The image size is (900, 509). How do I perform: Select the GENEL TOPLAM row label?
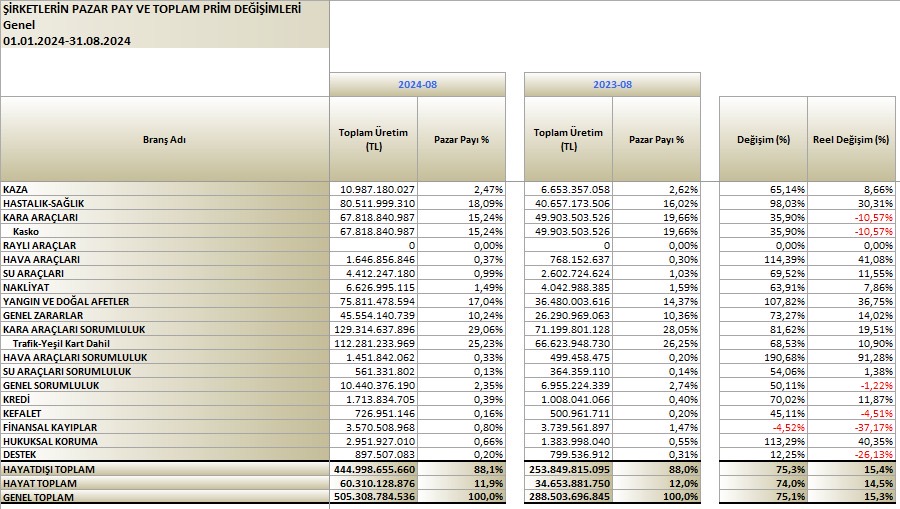click(38, 497)
